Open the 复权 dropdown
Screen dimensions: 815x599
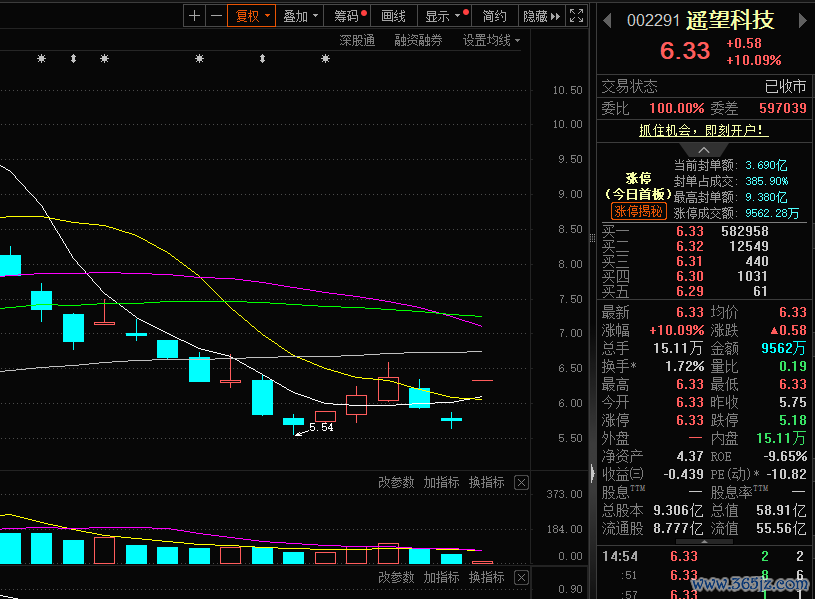coord(252,16)
